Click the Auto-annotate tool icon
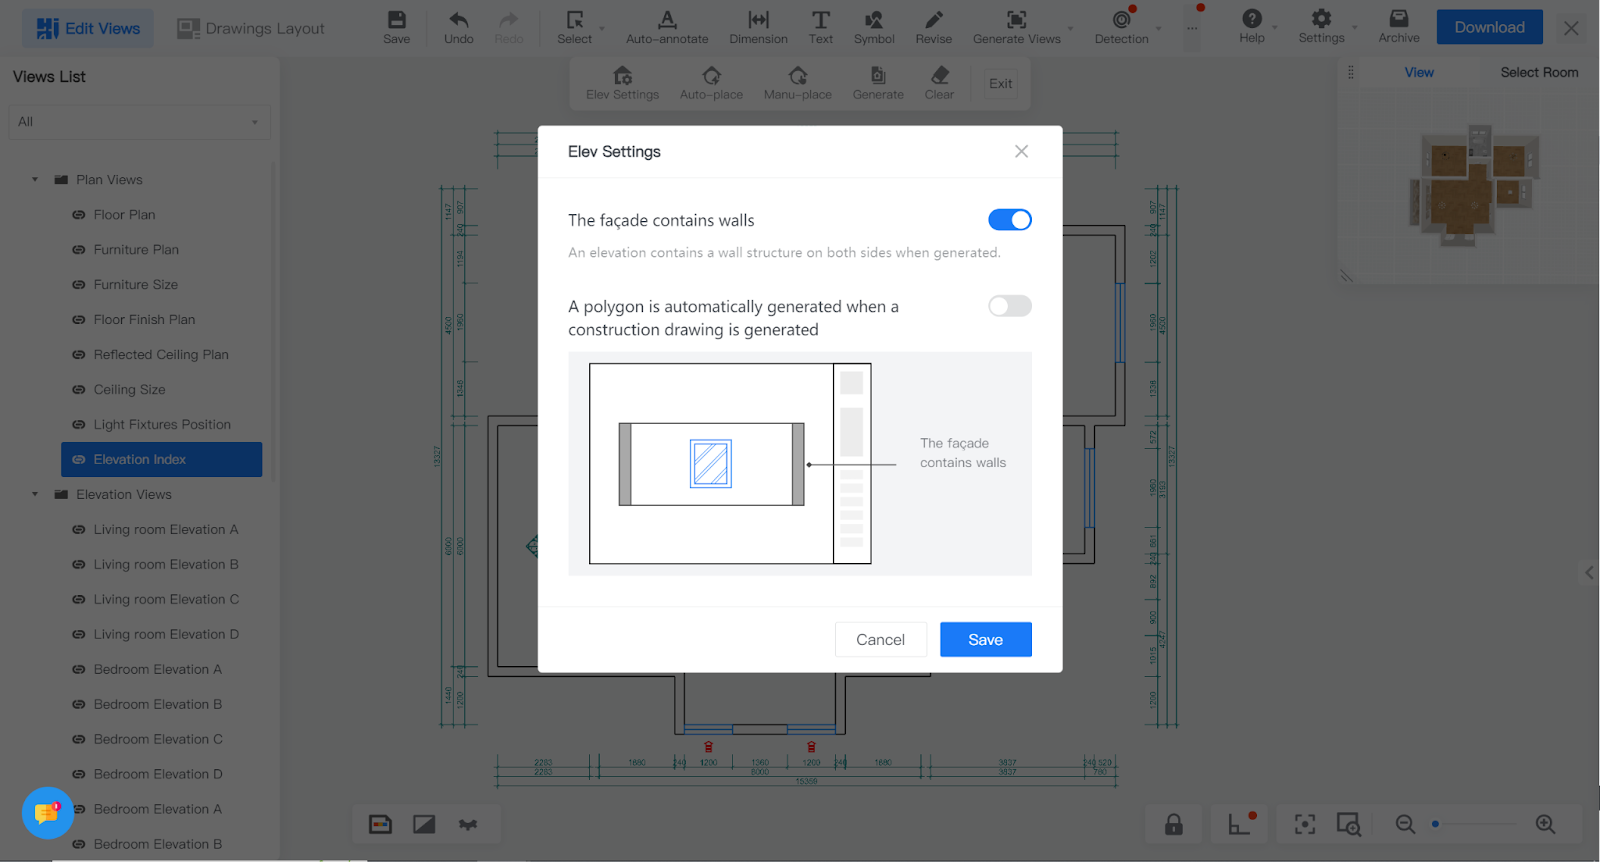 tap(667, 21)
